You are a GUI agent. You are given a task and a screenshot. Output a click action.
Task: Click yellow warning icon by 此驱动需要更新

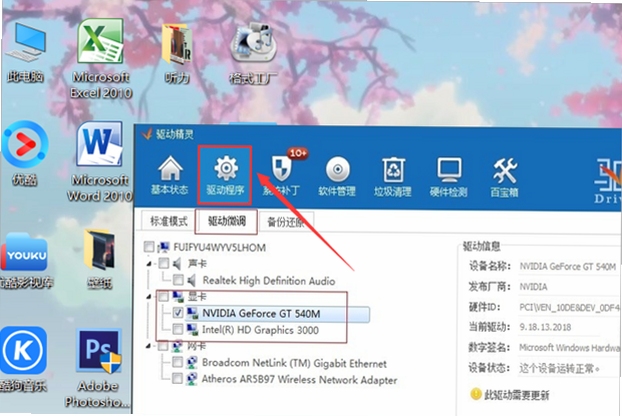[x=475, y=394]
